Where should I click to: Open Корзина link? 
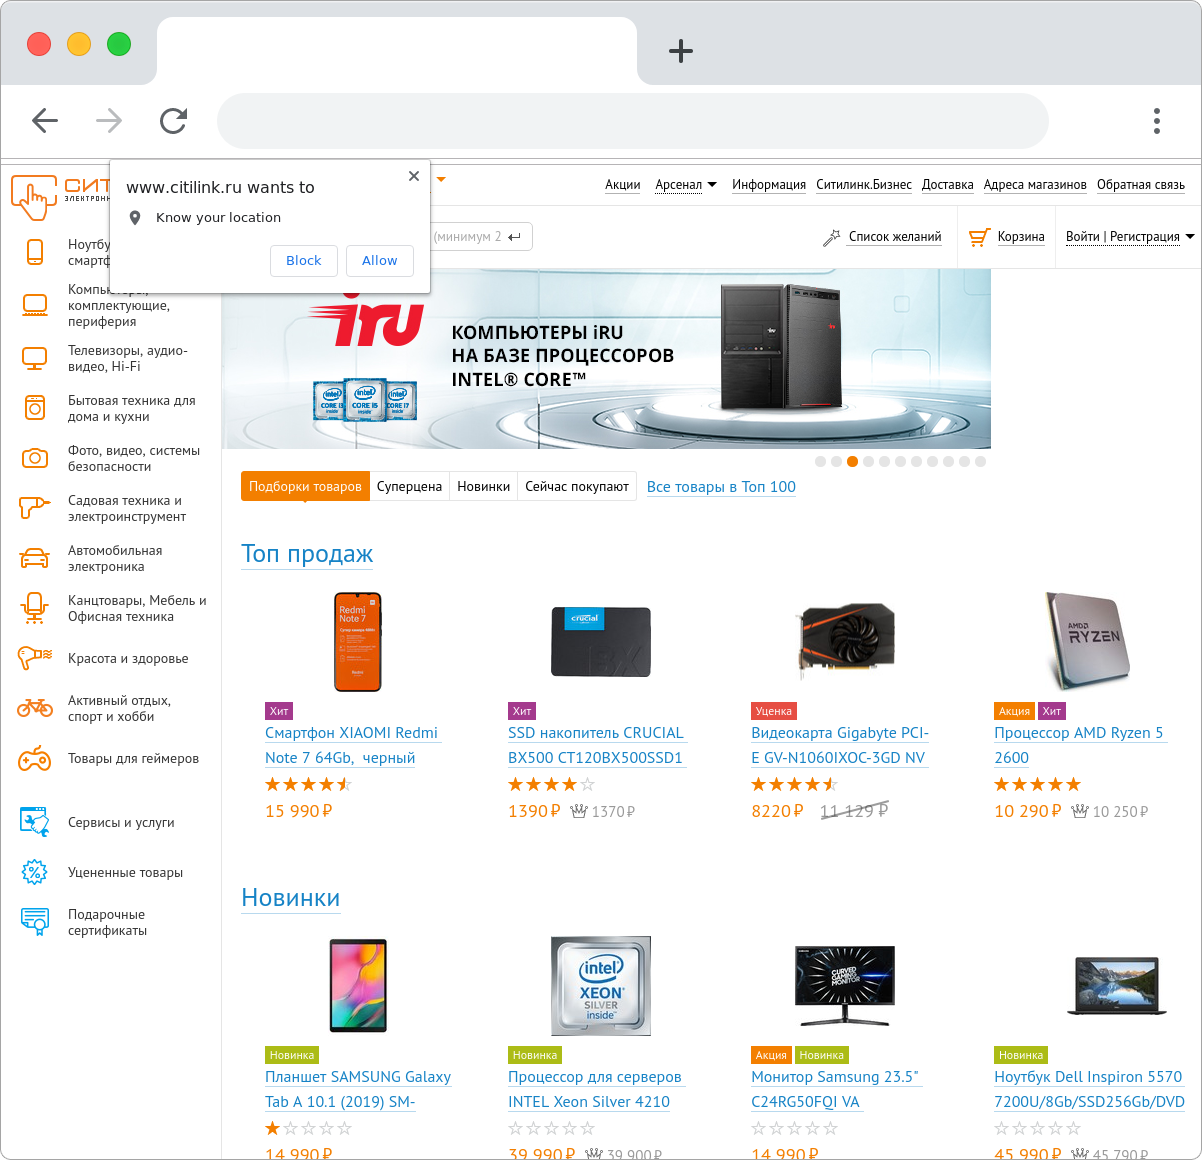pos(1021,237)
